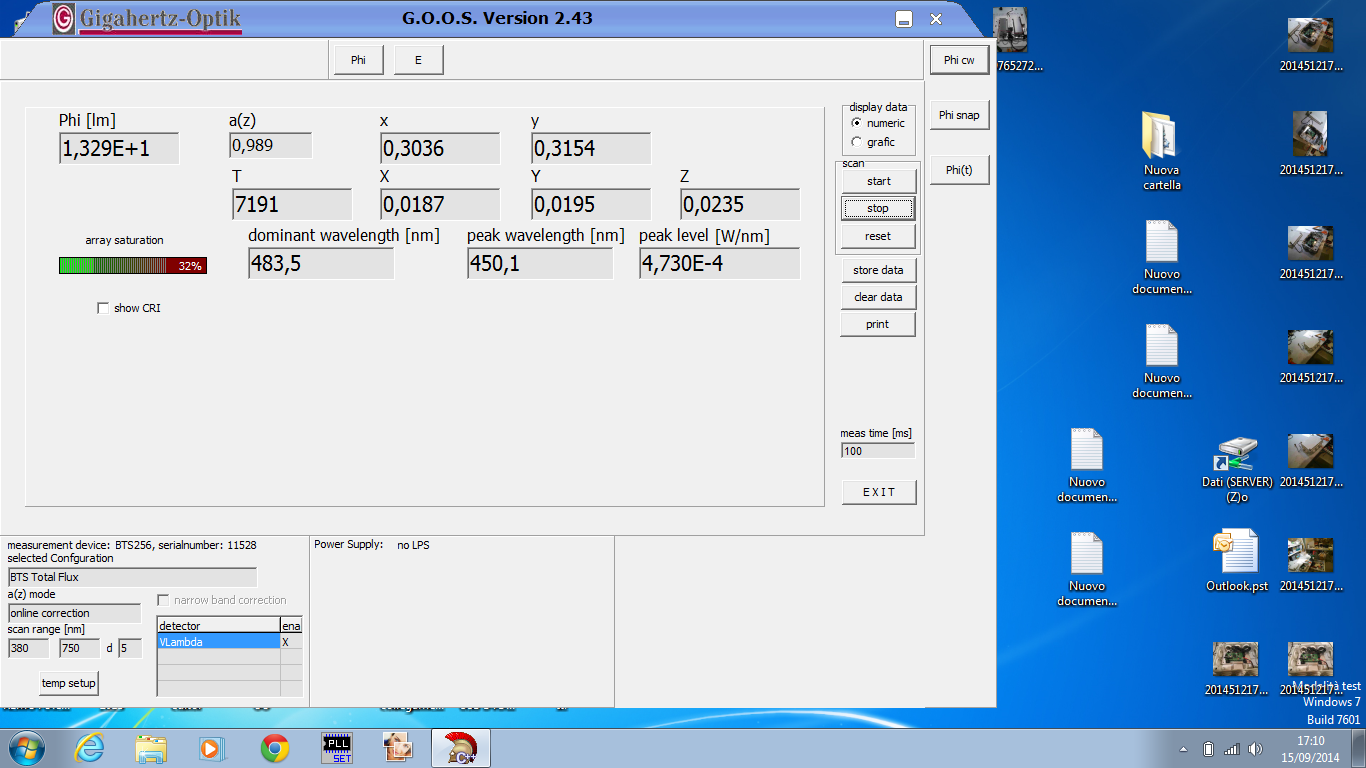
Task: Open the temp setup dialog
Action: coord(69,683)
